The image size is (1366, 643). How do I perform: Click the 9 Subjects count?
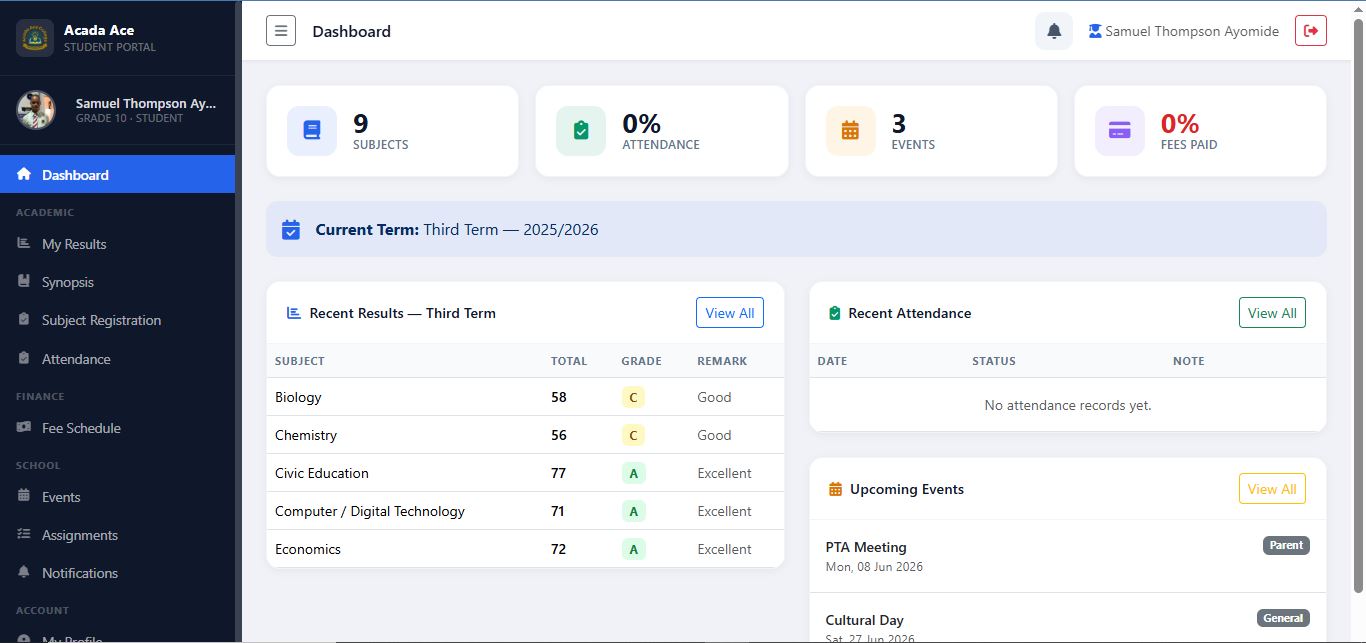pyautogui.click(x=361, y=123)
